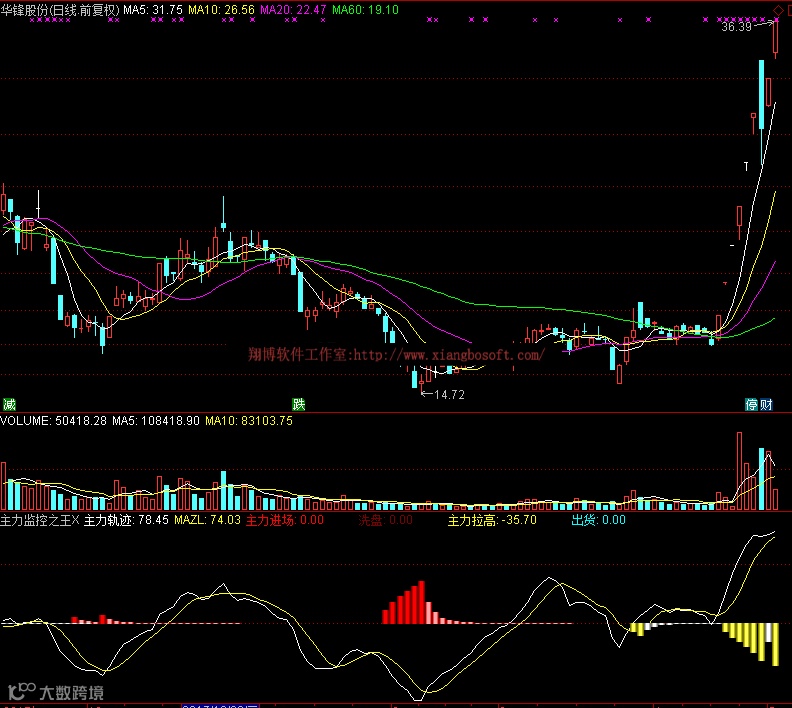Click the 主力监控之王 indicator name
This screenshot has width=792, height=708.
click(36, 520)
